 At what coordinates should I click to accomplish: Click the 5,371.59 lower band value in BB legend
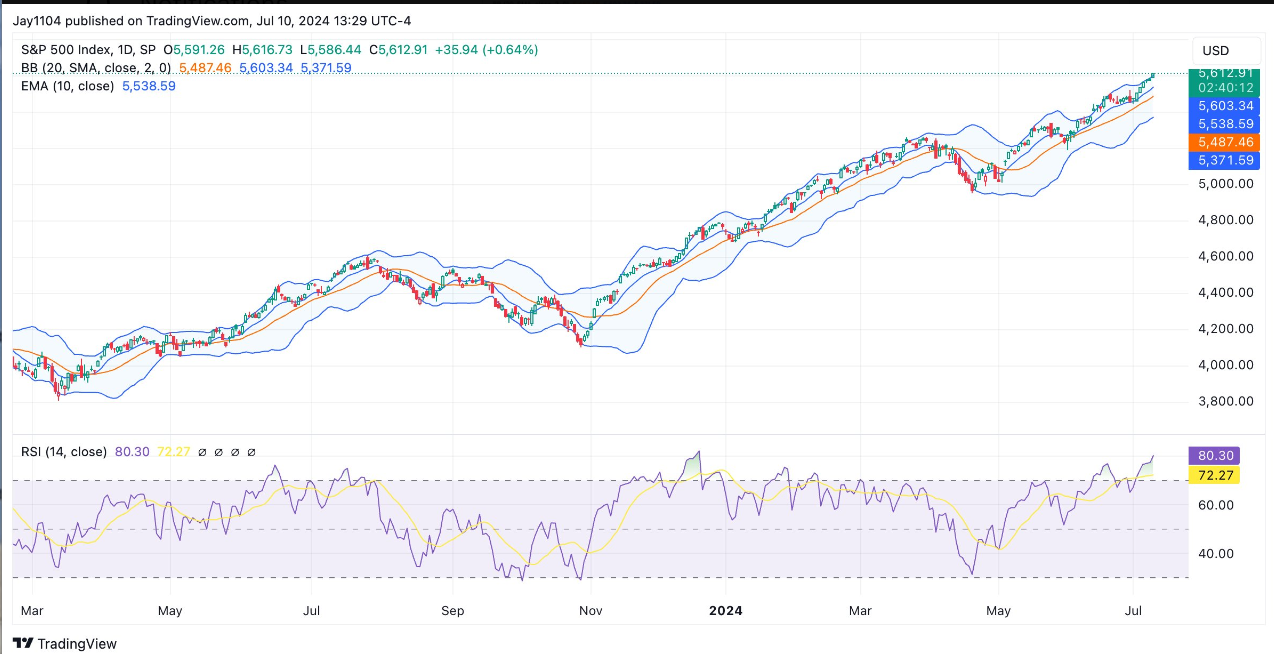[325, 68]
